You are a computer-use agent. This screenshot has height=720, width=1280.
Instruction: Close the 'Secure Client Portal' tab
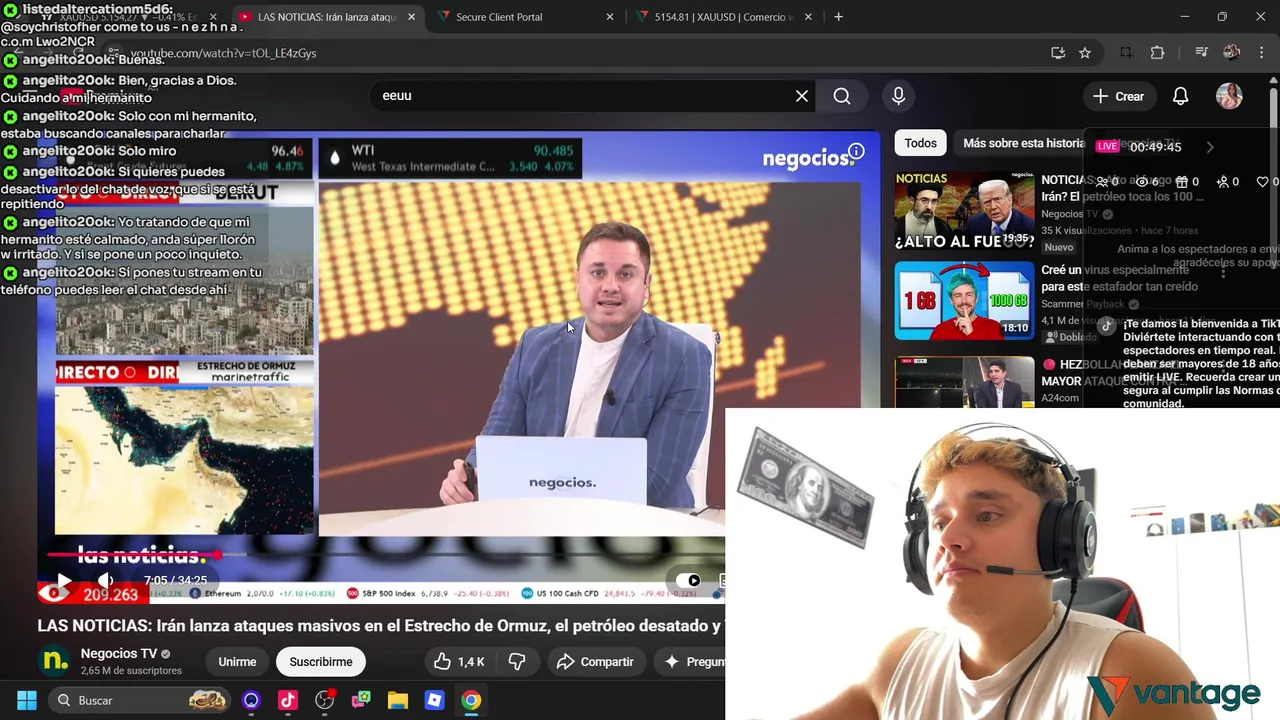(x=610, y=17)
